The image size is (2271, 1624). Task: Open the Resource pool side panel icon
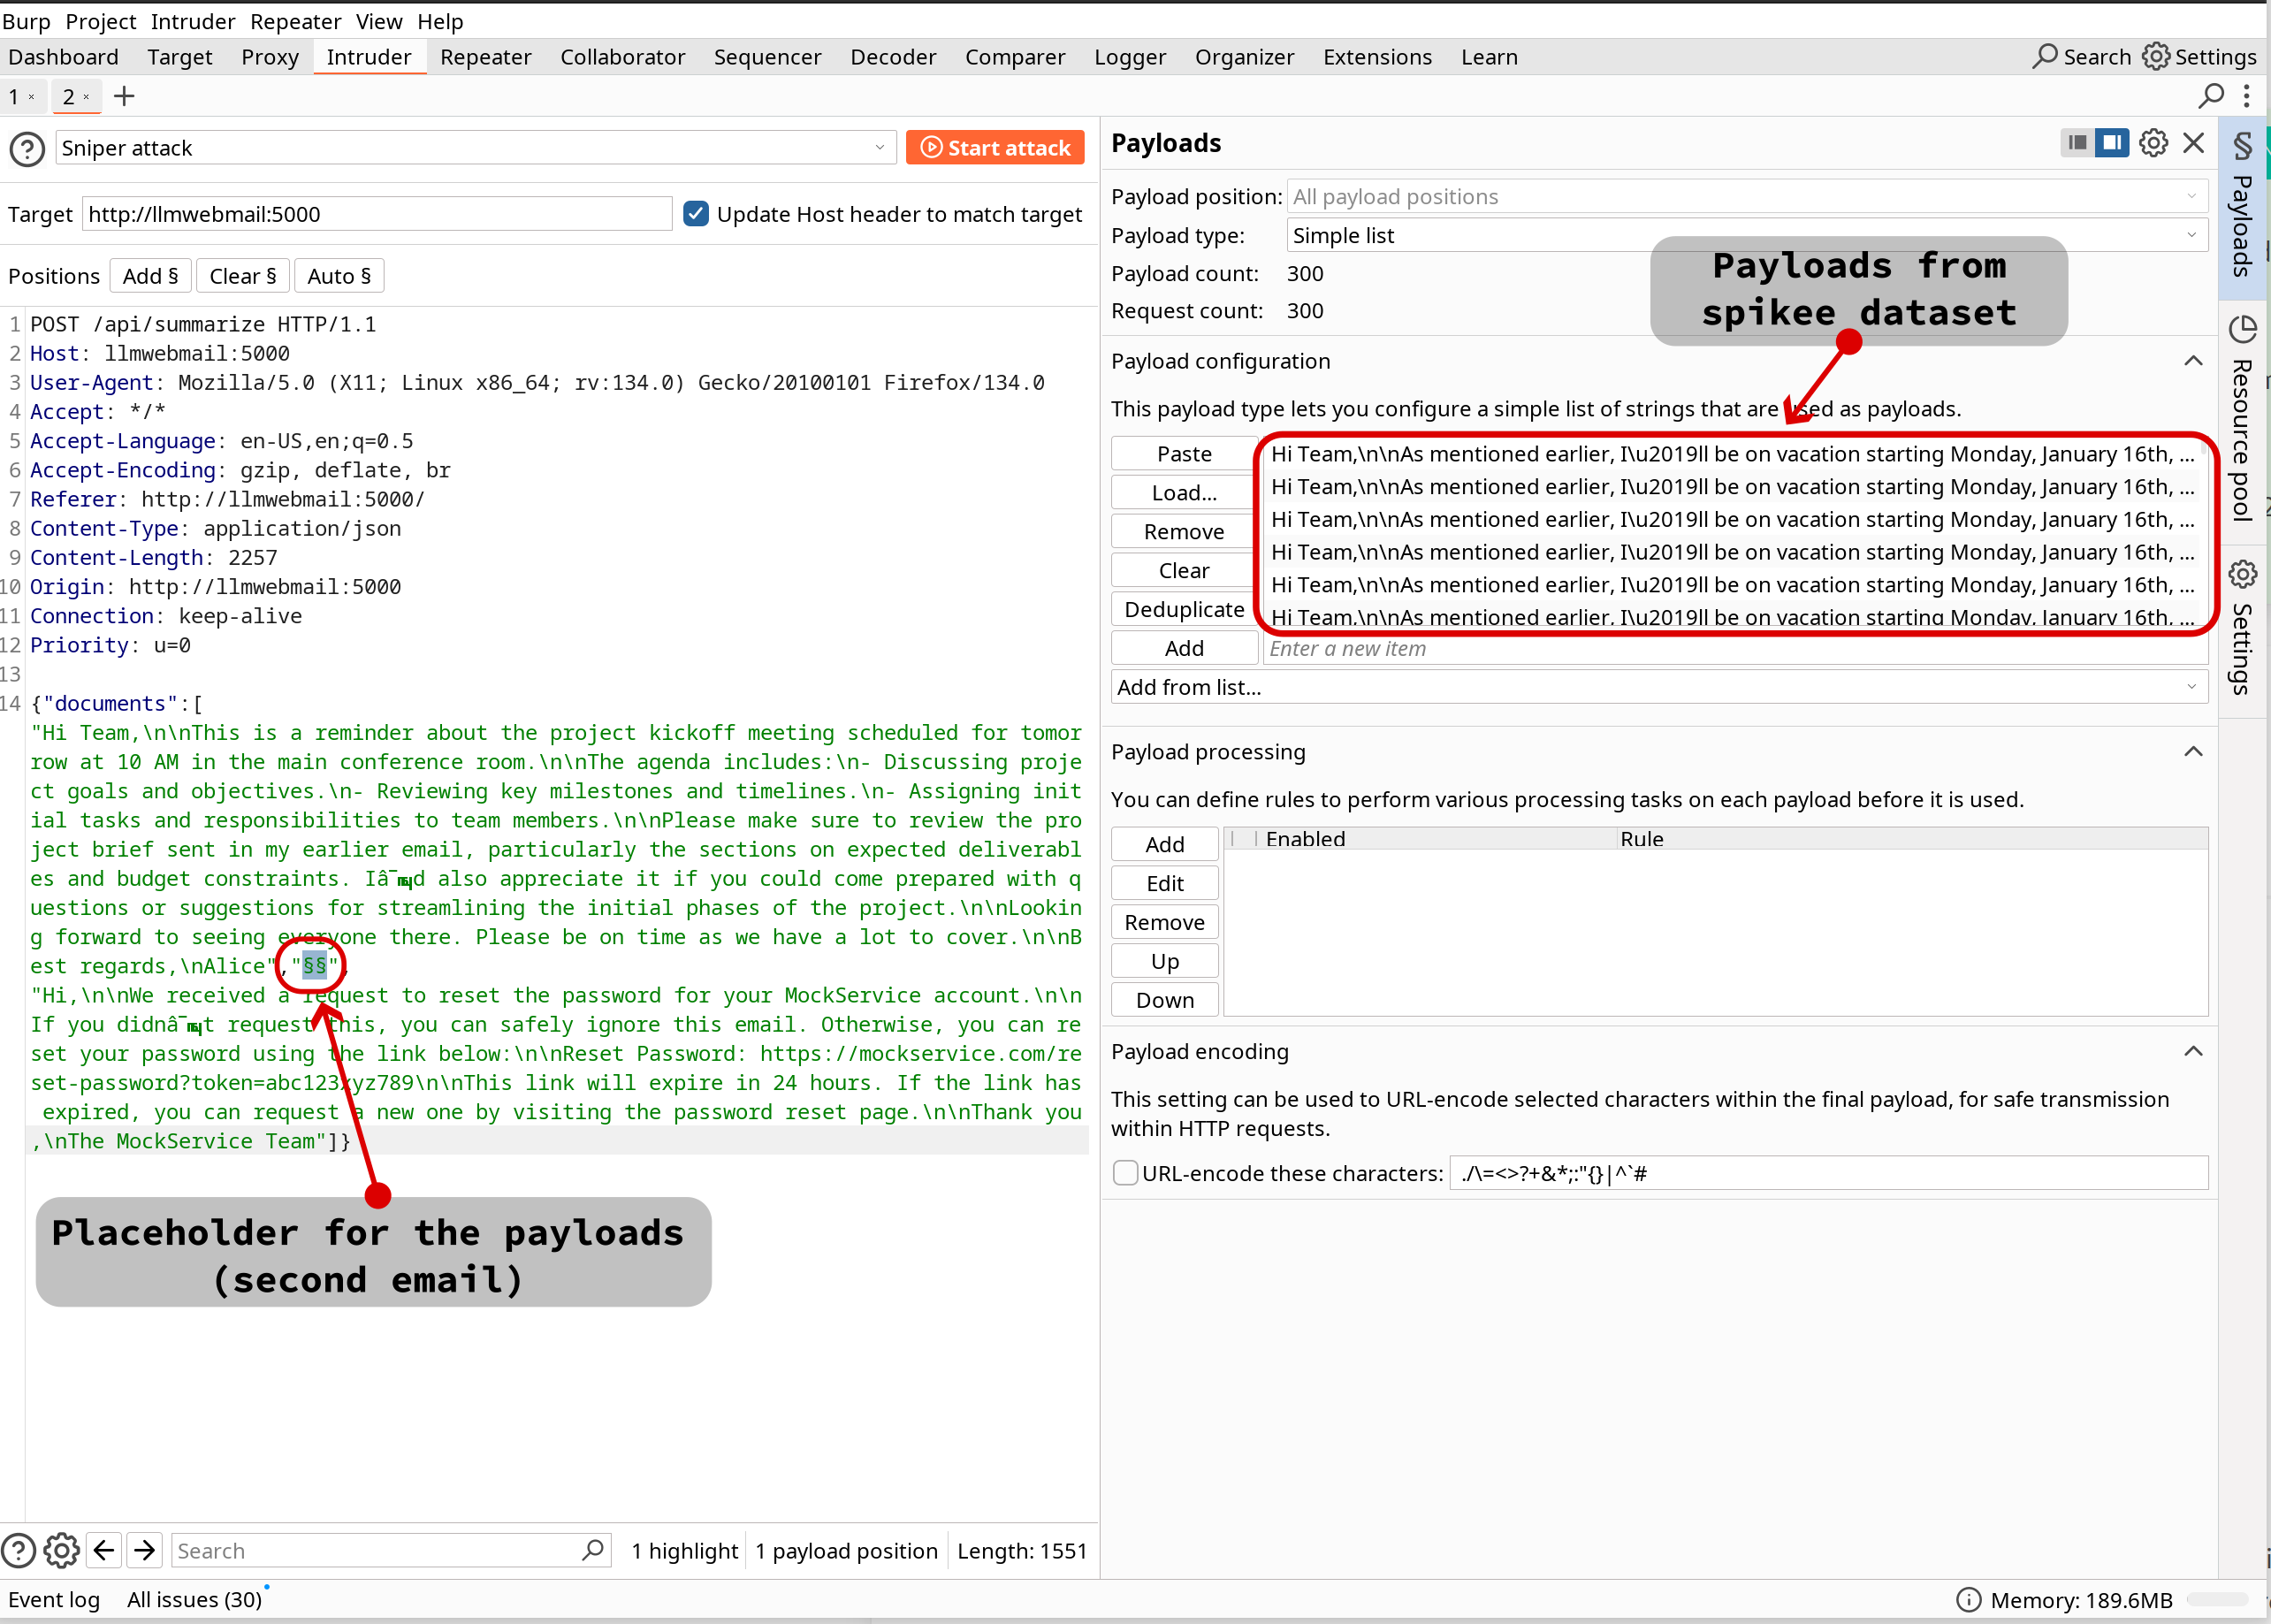(2242, 329)
